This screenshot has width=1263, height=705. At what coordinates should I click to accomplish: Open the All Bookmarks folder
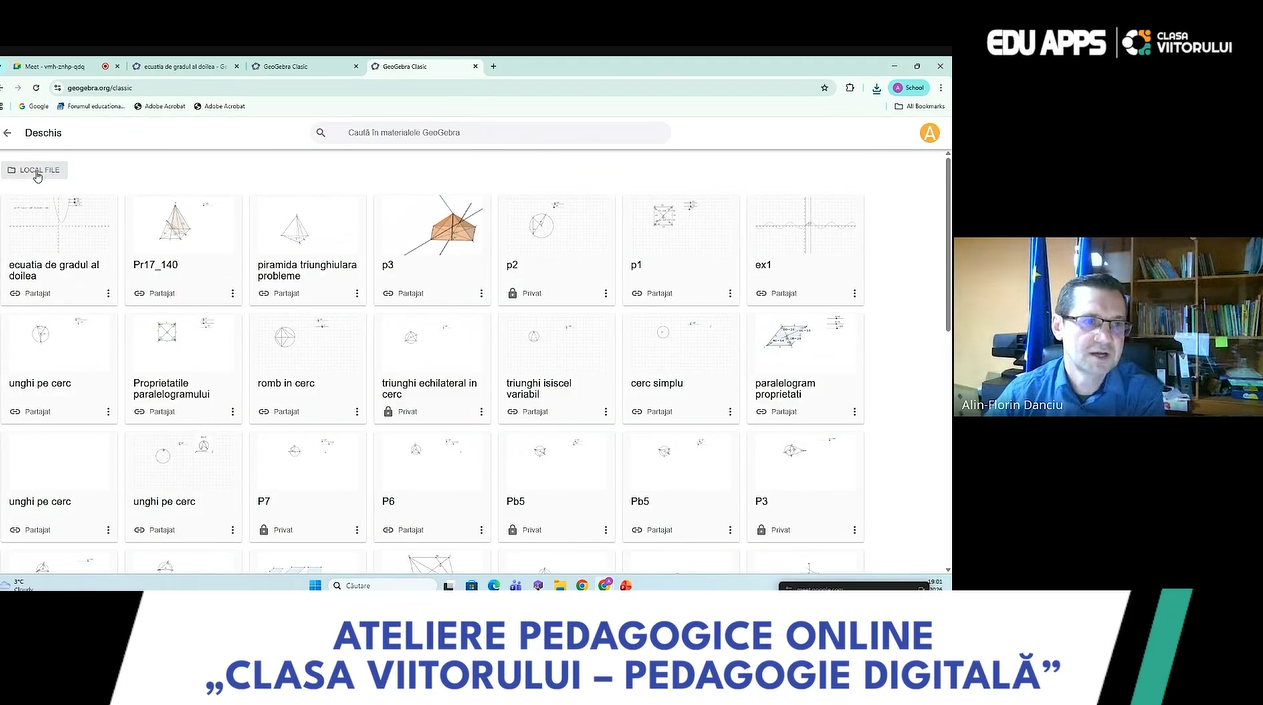(919, 106)
